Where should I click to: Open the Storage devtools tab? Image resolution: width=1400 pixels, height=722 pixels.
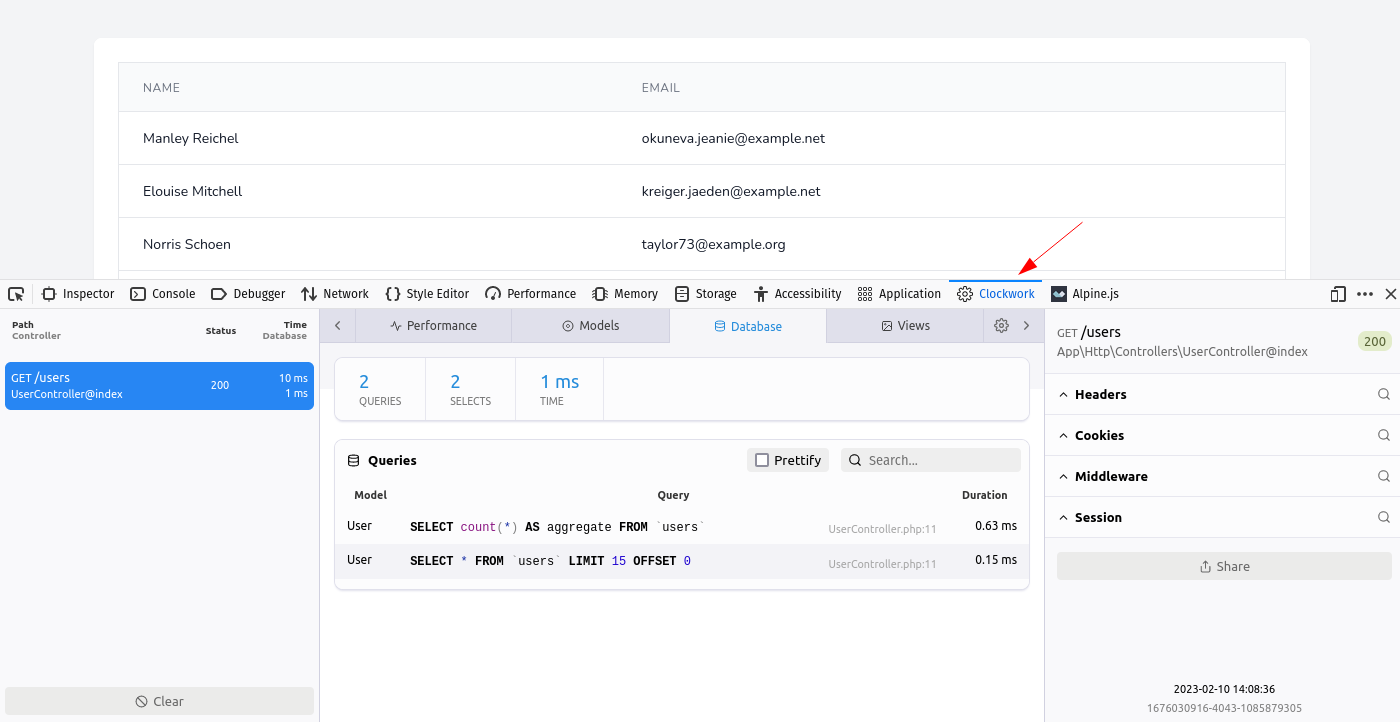coord(706,294)
